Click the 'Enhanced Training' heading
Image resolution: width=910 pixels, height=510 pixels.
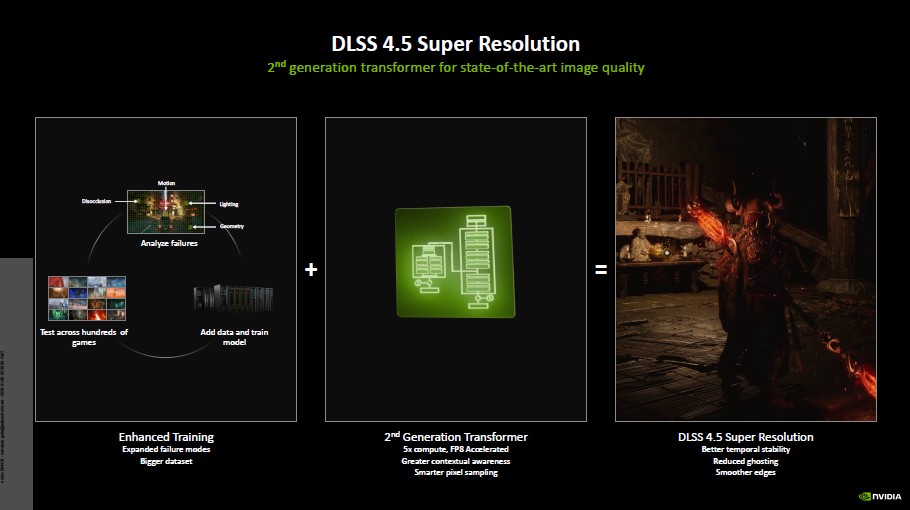166,437
